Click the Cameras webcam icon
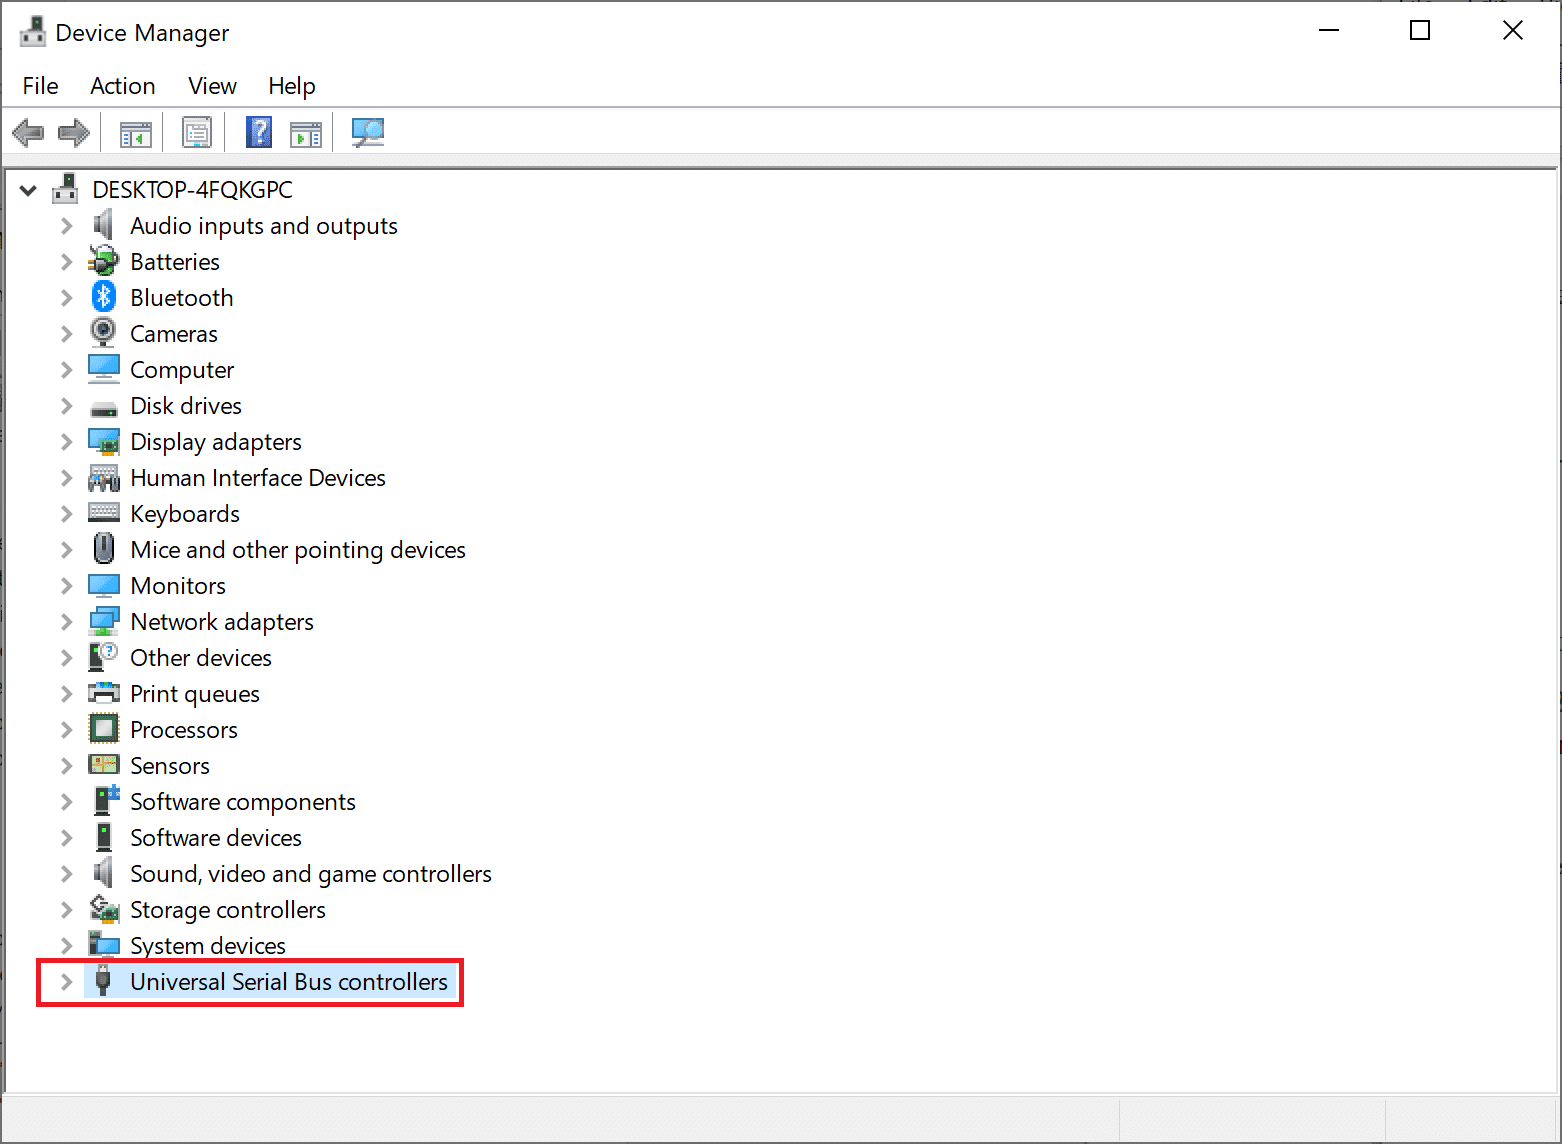Viewport: 1562px width, 1144px height. pyautogui.click(x=104, y=333)
